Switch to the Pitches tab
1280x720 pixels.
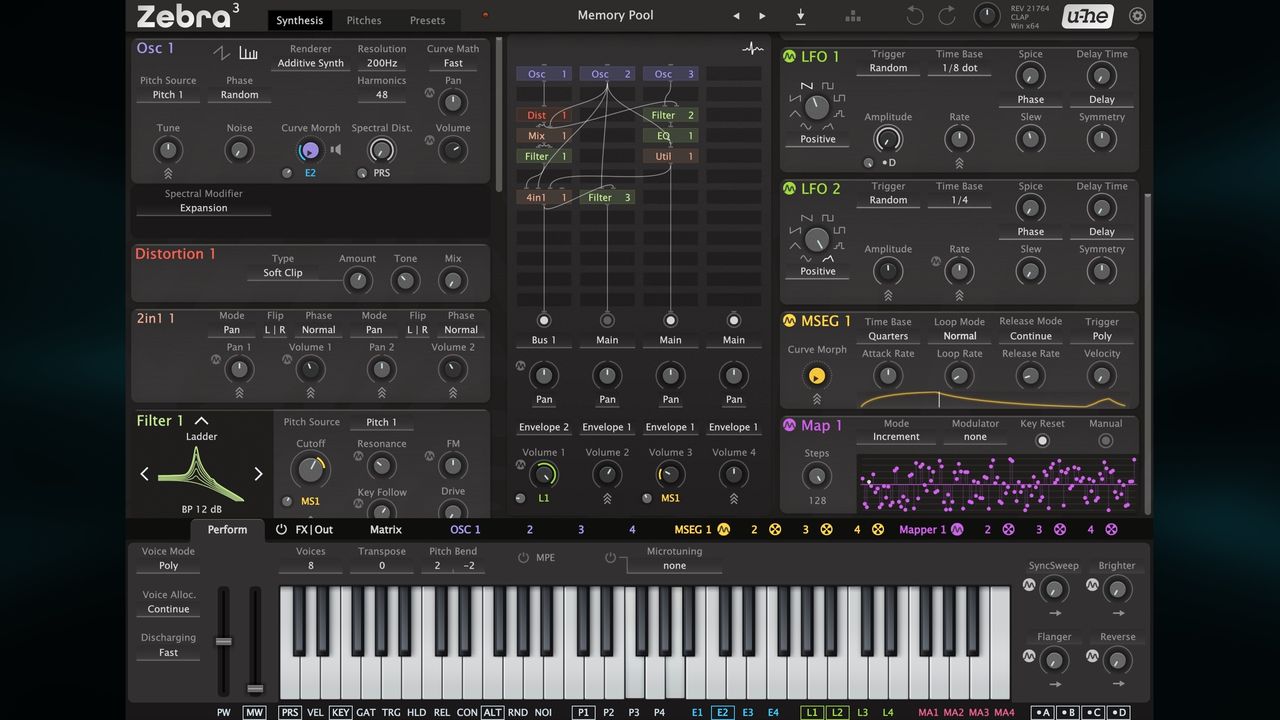pos(364,20)
